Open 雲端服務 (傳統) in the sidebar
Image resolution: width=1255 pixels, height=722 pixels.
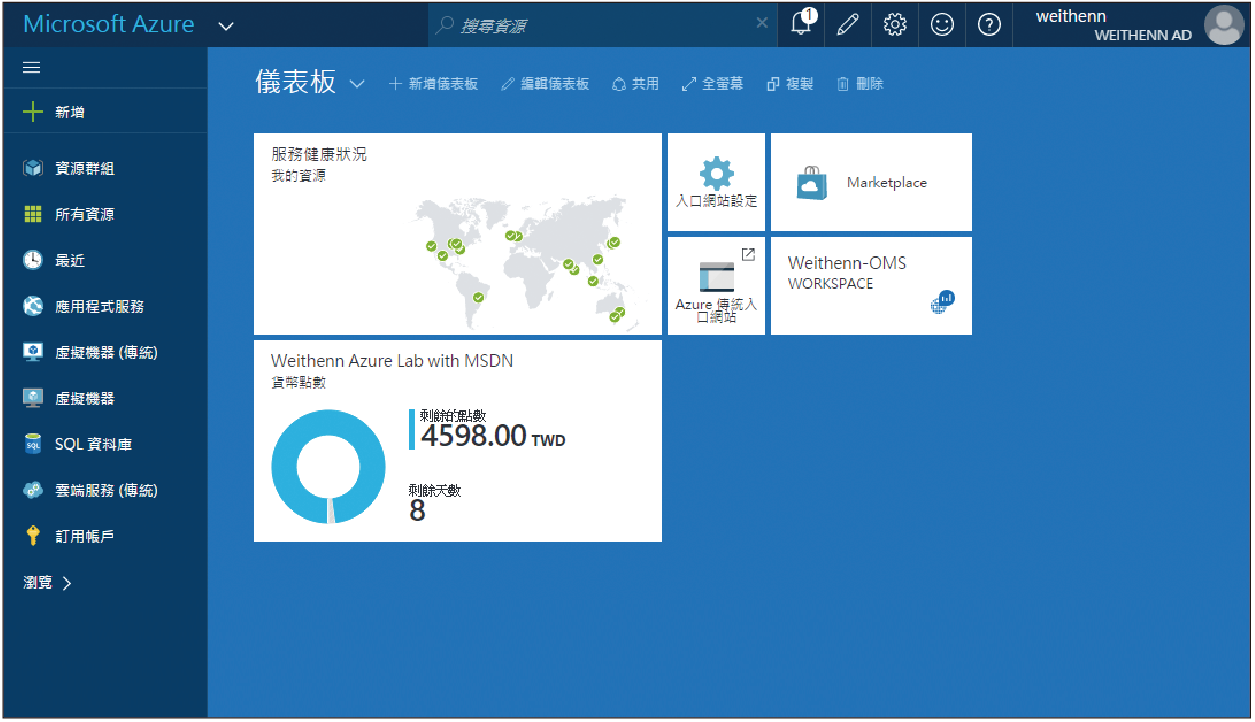[105, 490]
